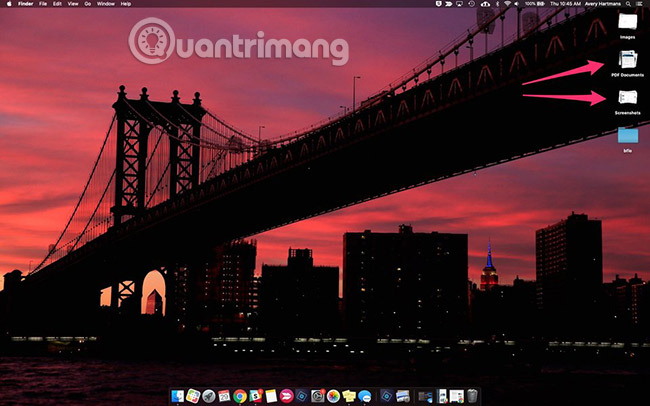The height and width of the screenshot is (406, 650).
Task: Click the 100% battery indicator
Action: [535, 4]
